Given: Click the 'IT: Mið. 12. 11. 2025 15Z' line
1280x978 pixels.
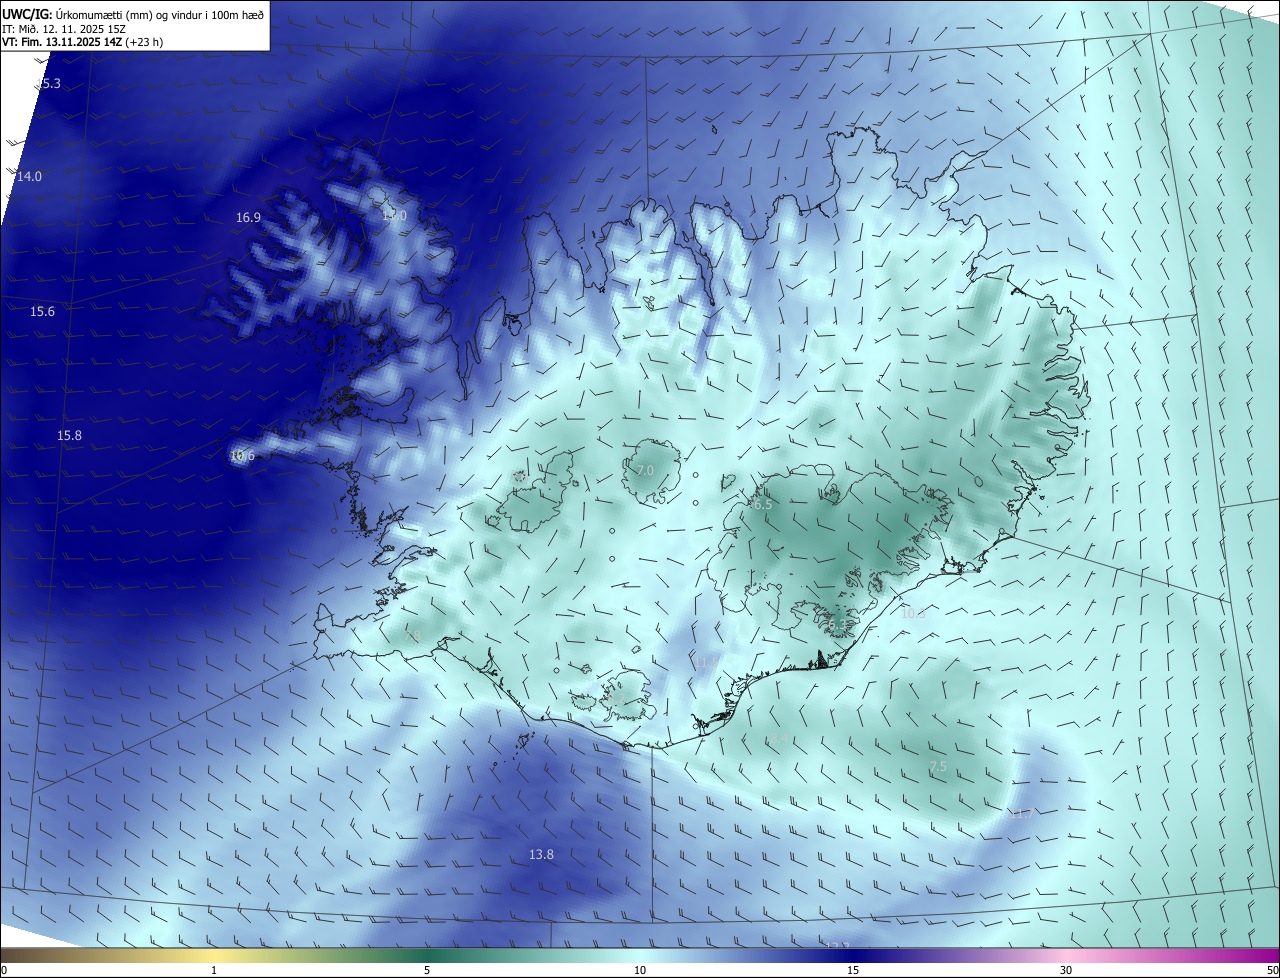Looking at the screenshot, I should [x=63, y=29].
